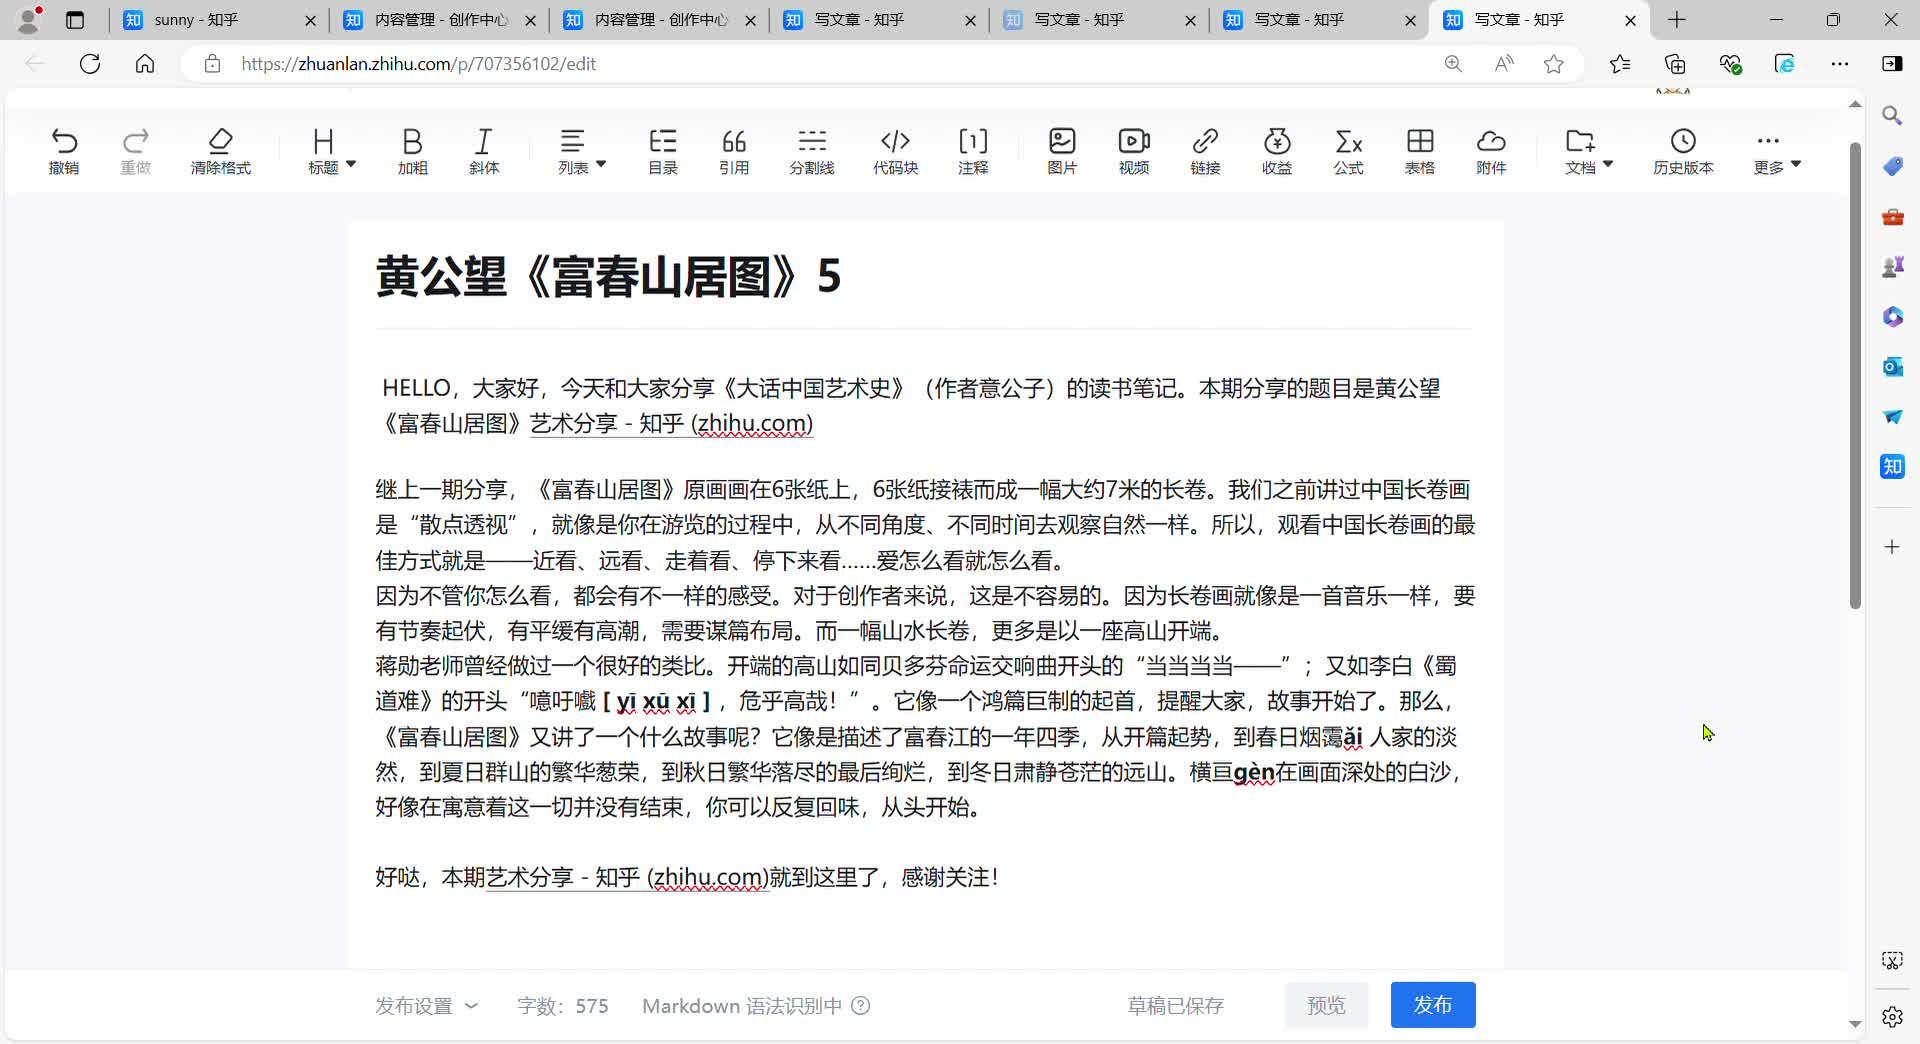Click the address bar URL
Viewport: 1920px width, 1044px height.
[x=418, y=64]
